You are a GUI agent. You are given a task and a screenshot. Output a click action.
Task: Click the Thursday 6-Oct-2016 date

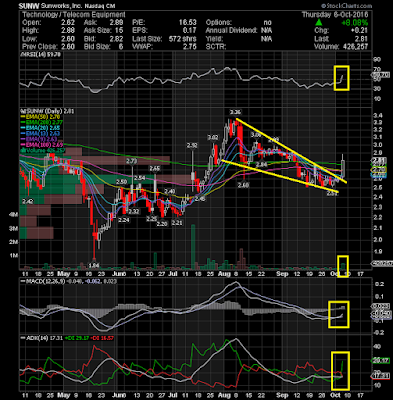tap(335, 15)
